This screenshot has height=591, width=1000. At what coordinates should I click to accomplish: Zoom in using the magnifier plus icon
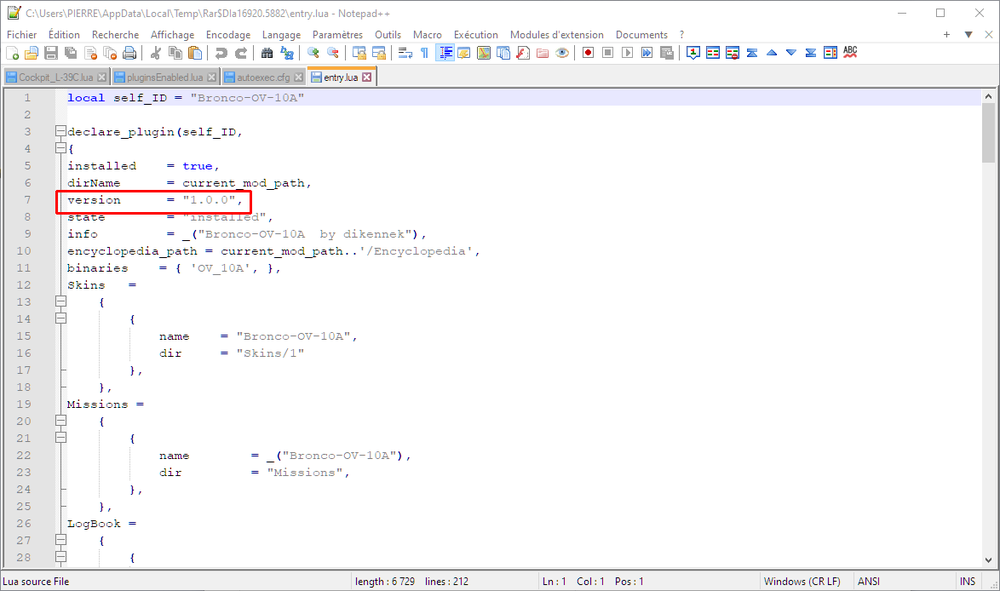tap(312, 53)
